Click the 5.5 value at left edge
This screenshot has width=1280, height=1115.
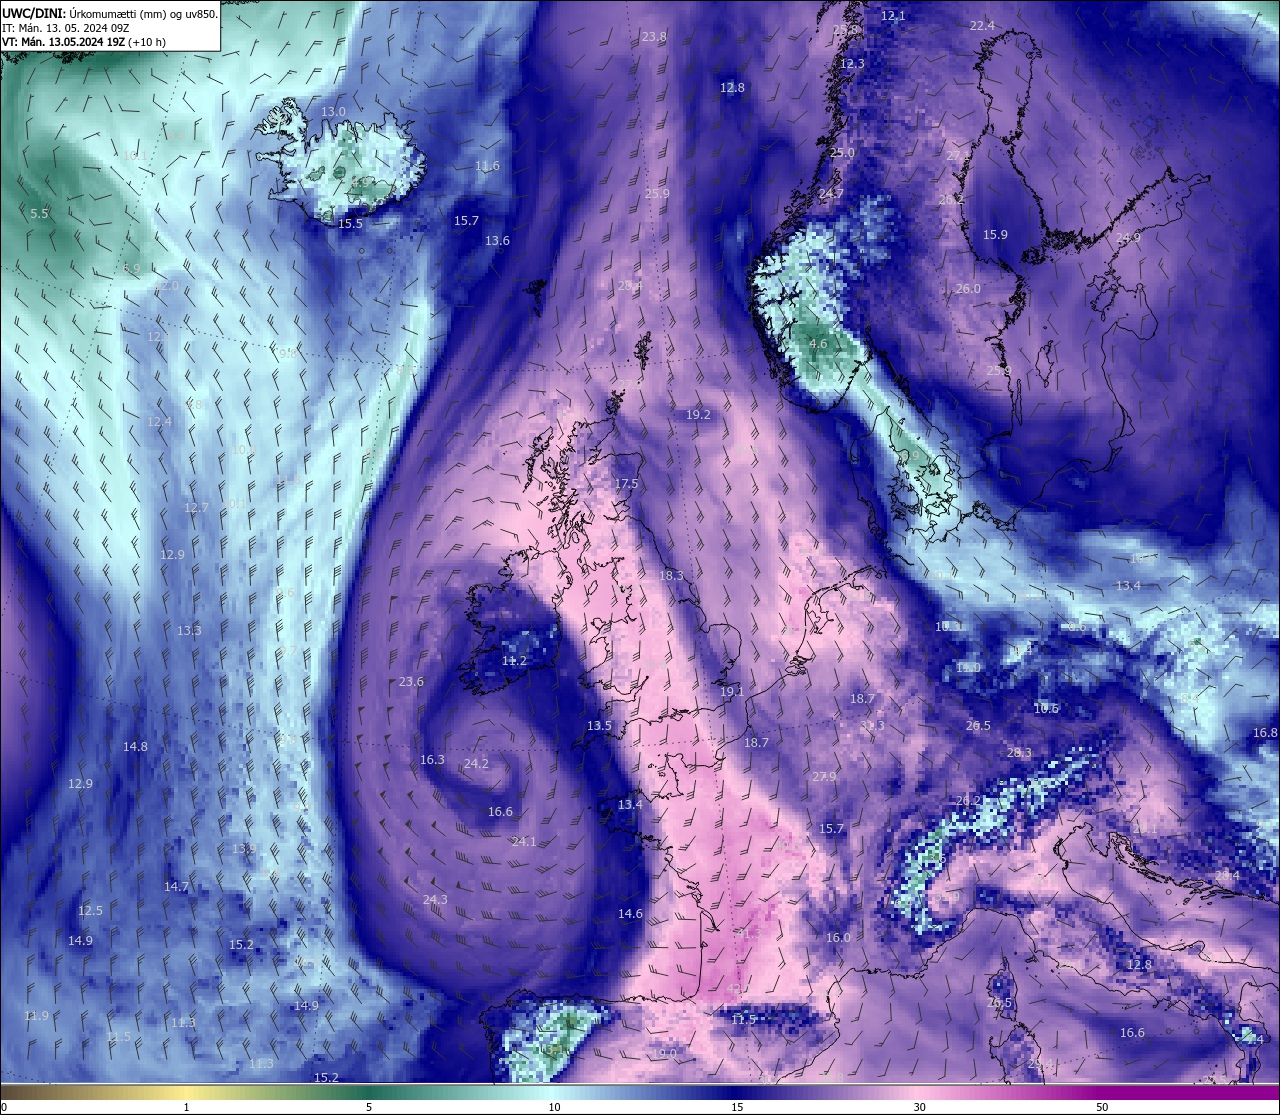click(x=39, y=214)
